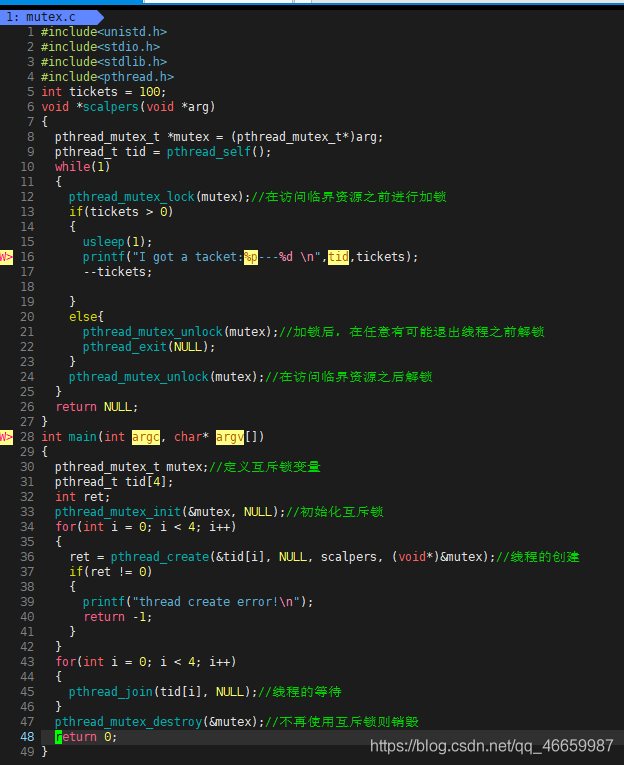Click the highlighted %p format specifier
Viewport: 624px width, 765px height.
point(251,257)
